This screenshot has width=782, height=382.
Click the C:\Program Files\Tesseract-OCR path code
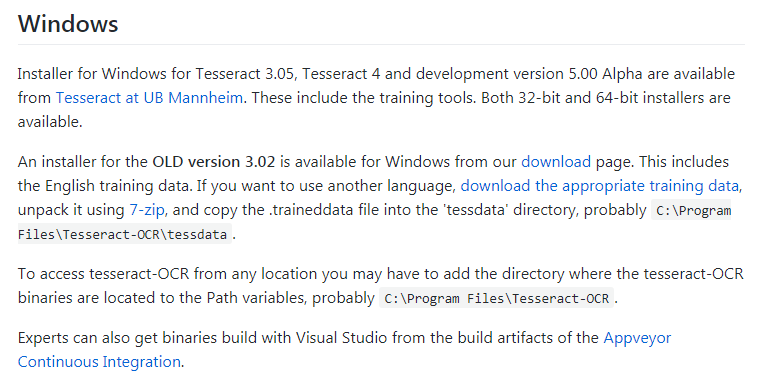pyautogui.click(x=497, y=299)
